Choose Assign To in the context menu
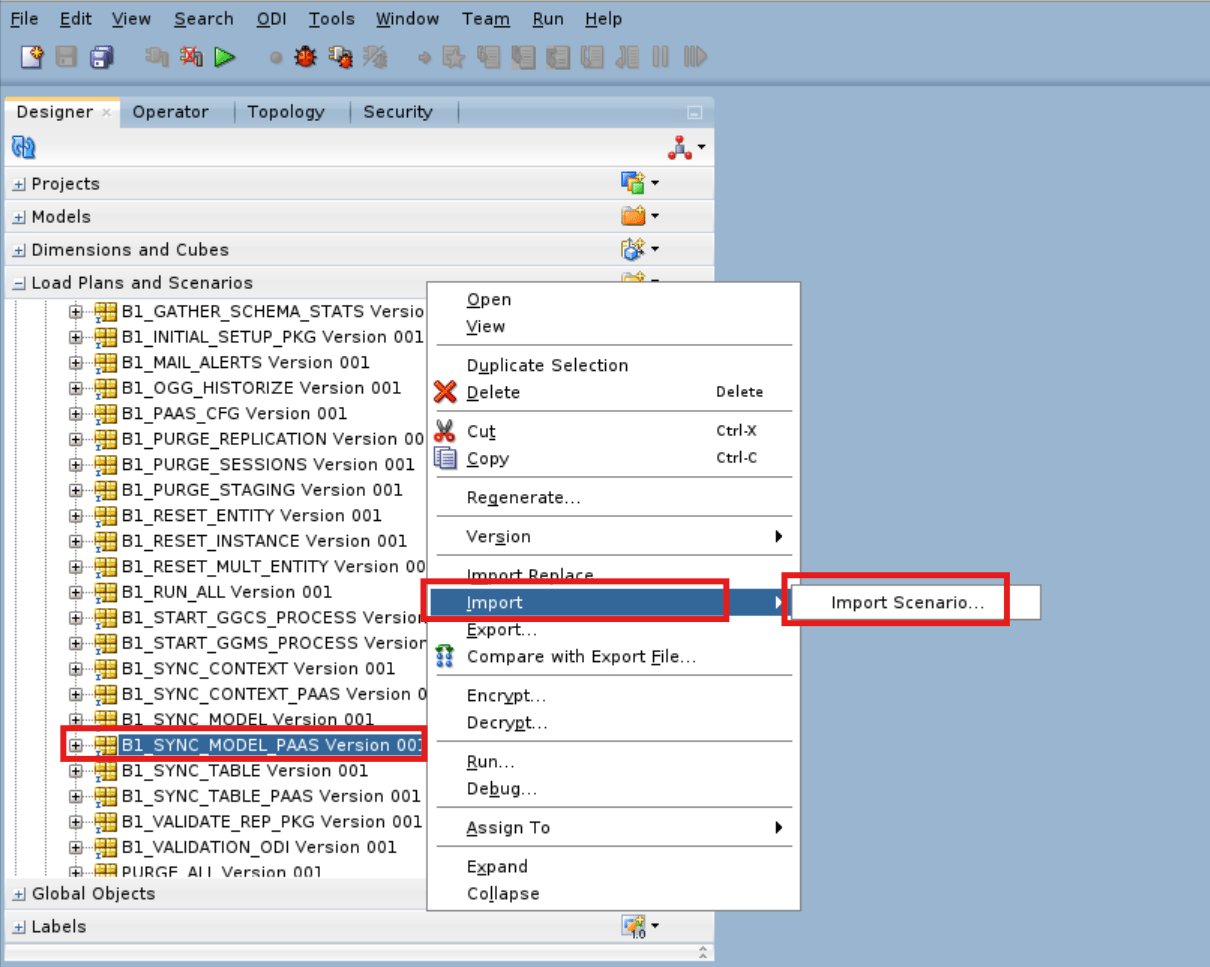The height and width of the screenshot is (967, 1210). click(x=508, y=828)
